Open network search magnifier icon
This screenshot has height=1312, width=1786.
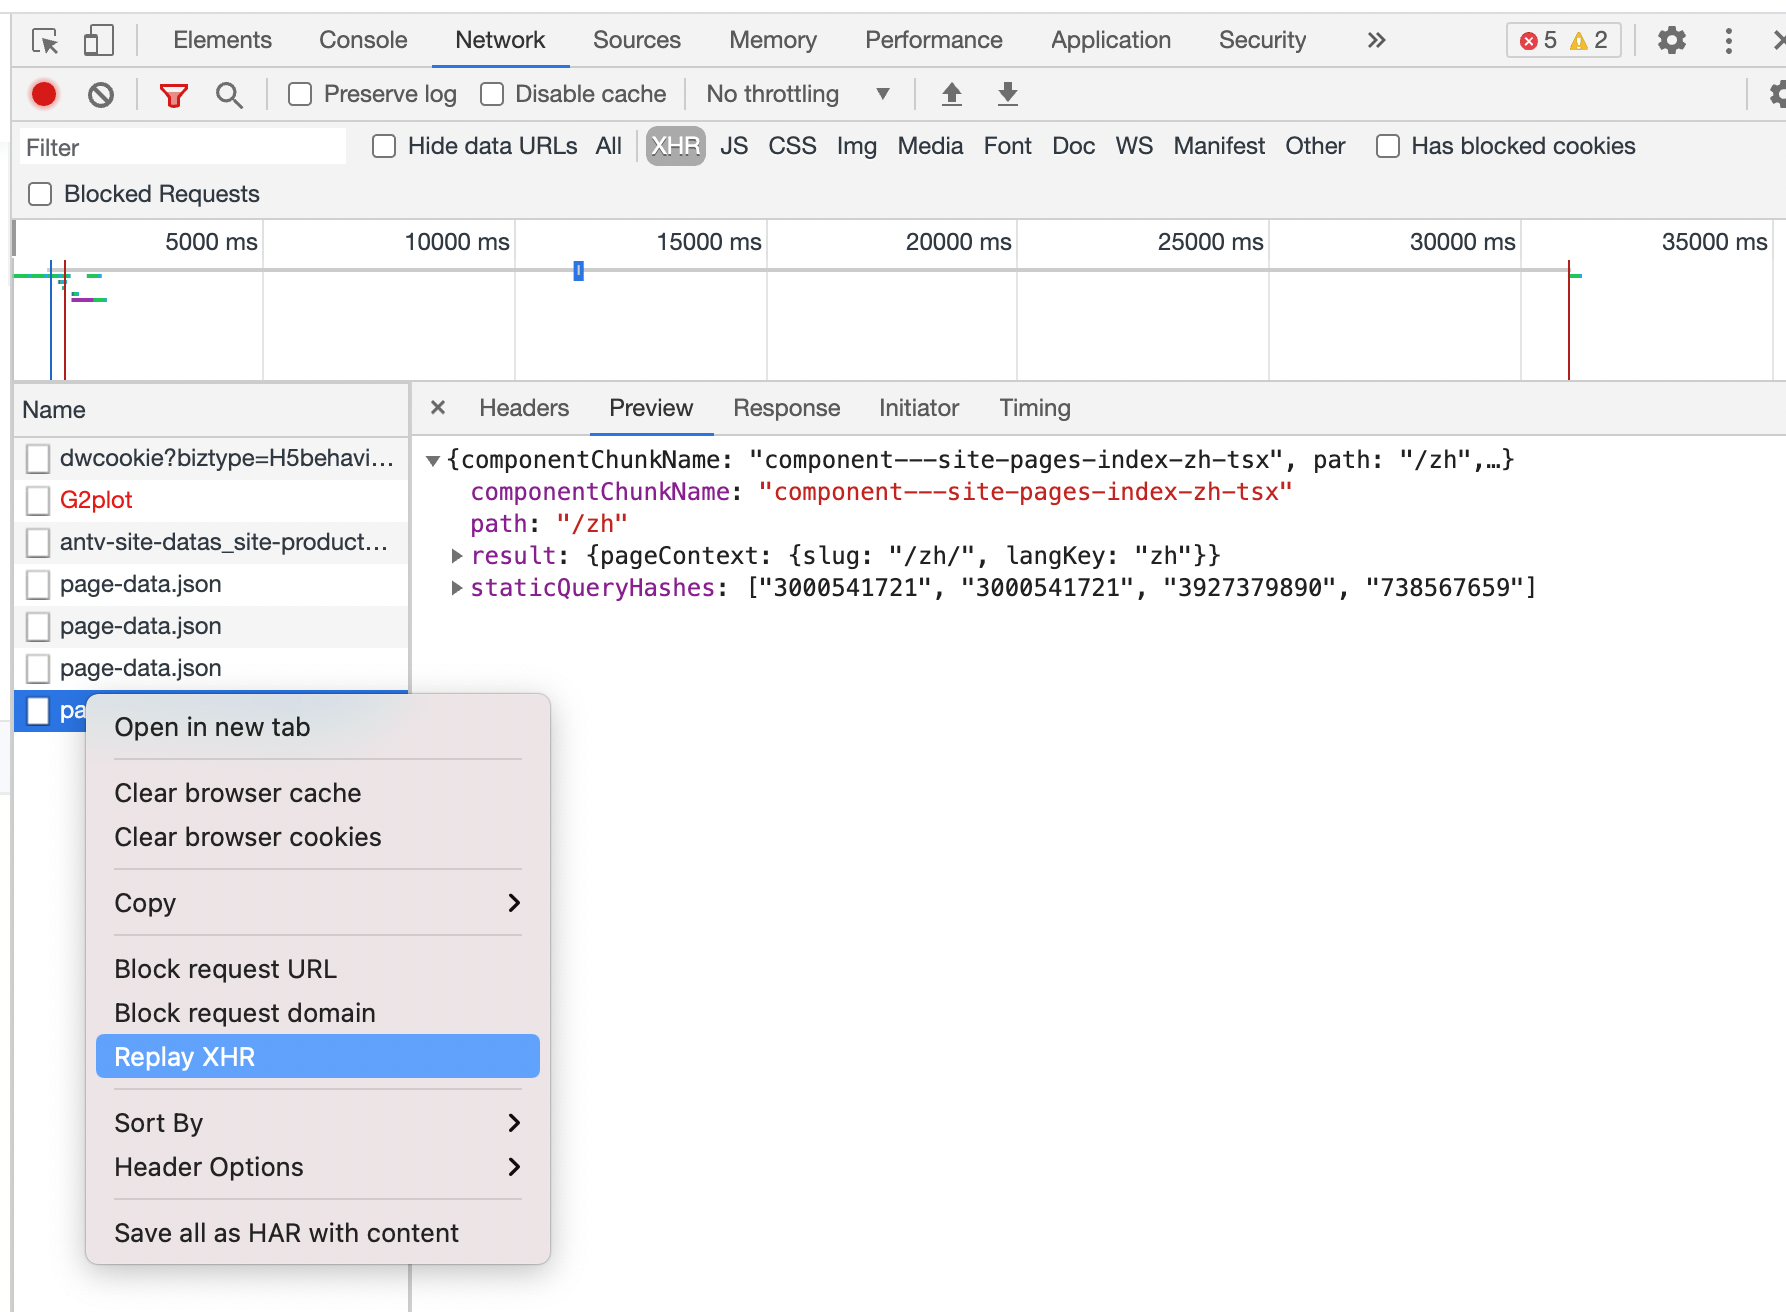[229, 95]
